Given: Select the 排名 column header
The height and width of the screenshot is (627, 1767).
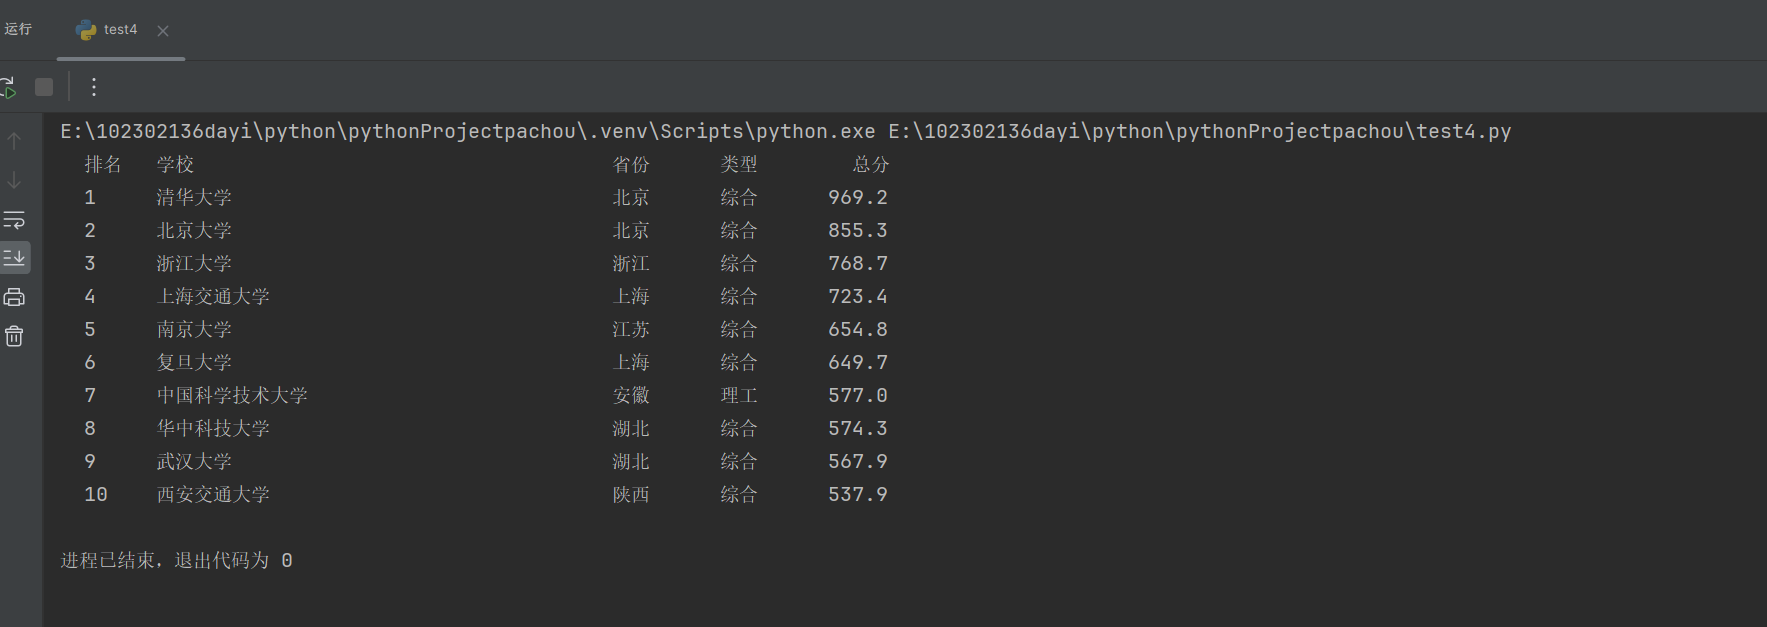Looking at the screenshot, I should (x=103, y=164).
